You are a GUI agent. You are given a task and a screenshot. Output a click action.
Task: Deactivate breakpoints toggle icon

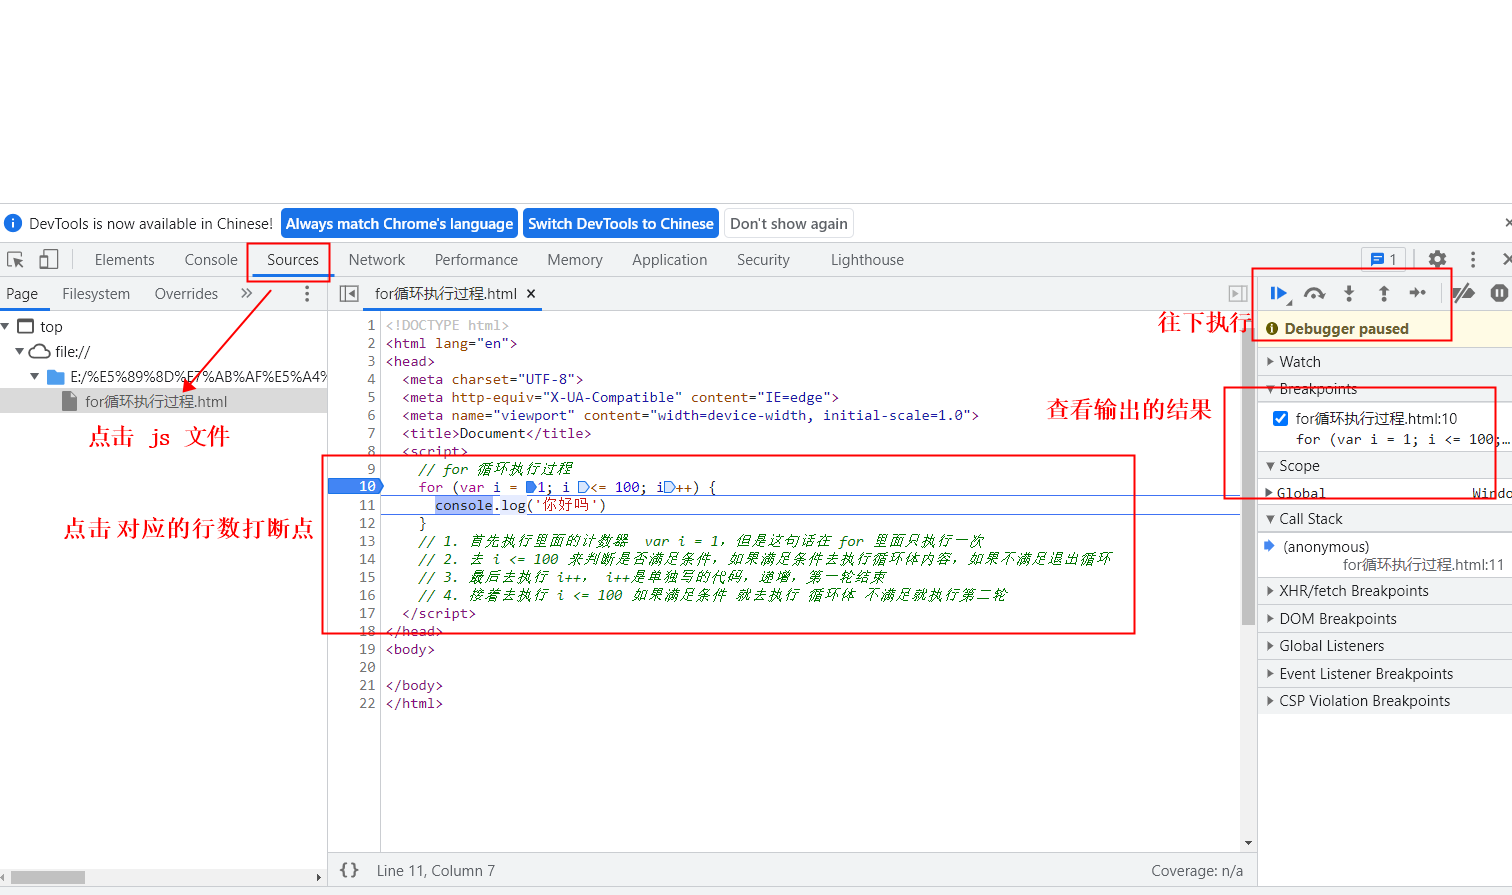coord(1463,293)
